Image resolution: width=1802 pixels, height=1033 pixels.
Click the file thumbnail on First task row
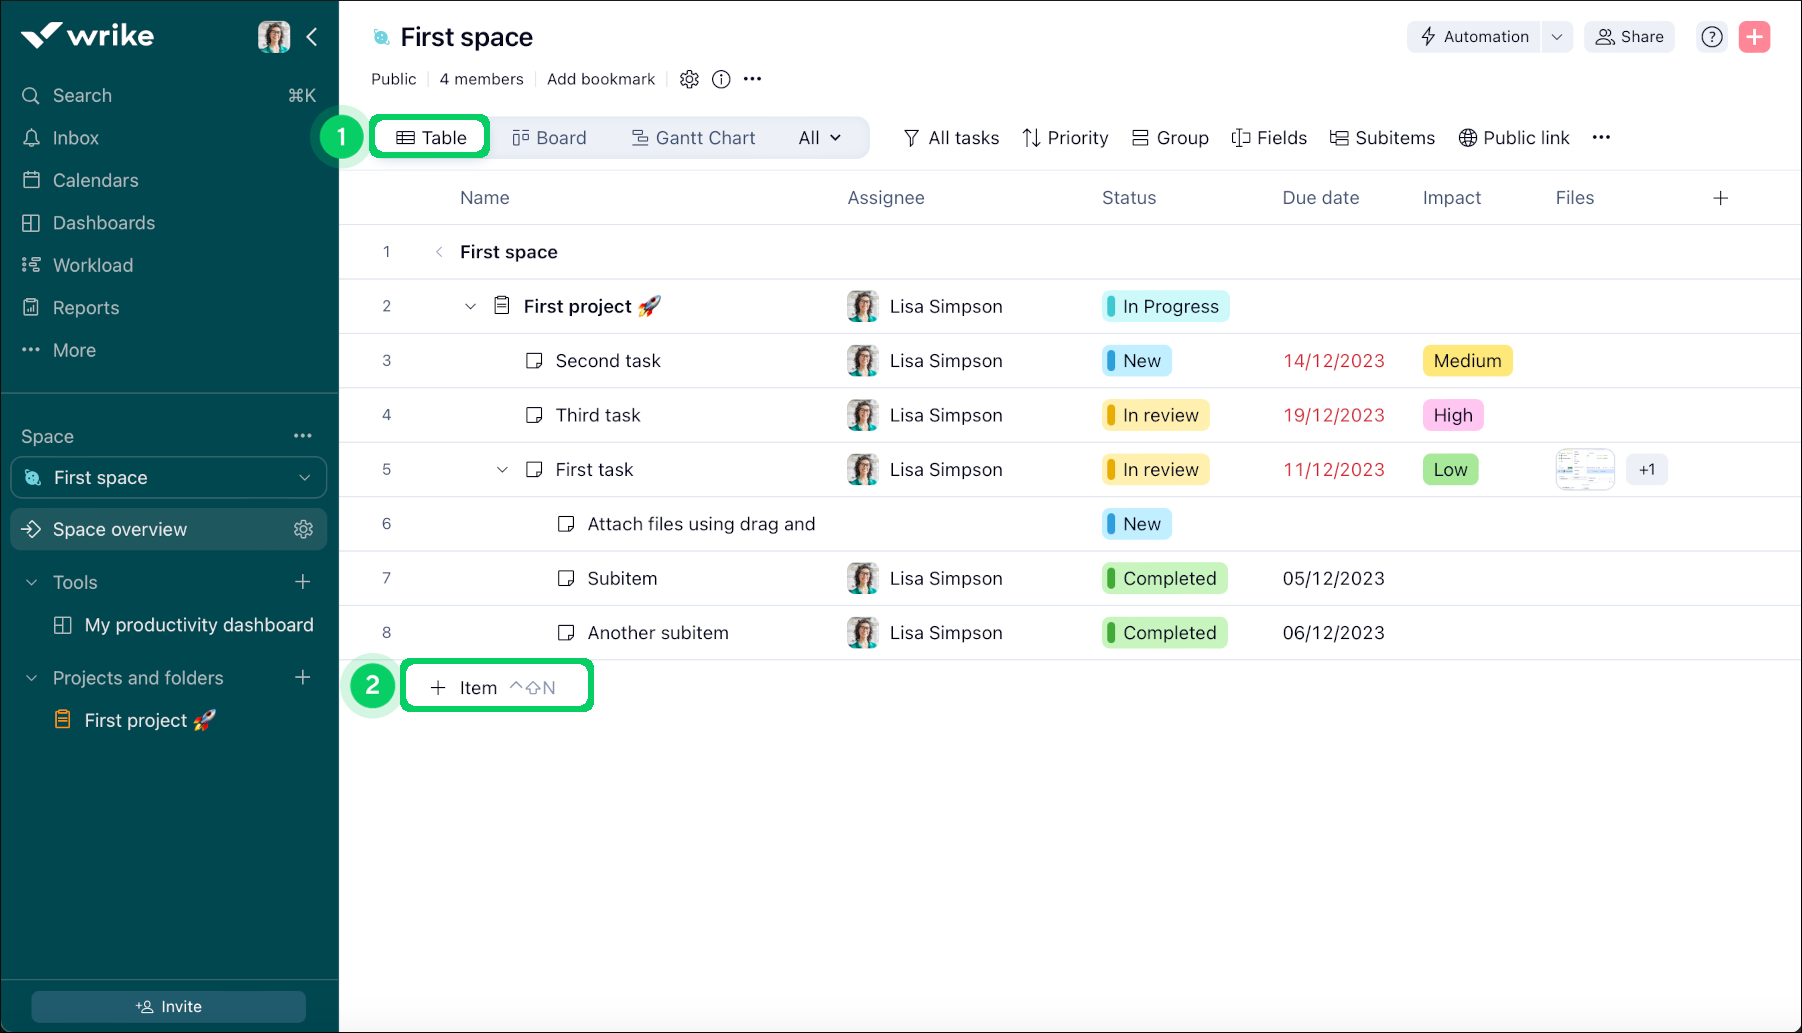pos(1584,469)
